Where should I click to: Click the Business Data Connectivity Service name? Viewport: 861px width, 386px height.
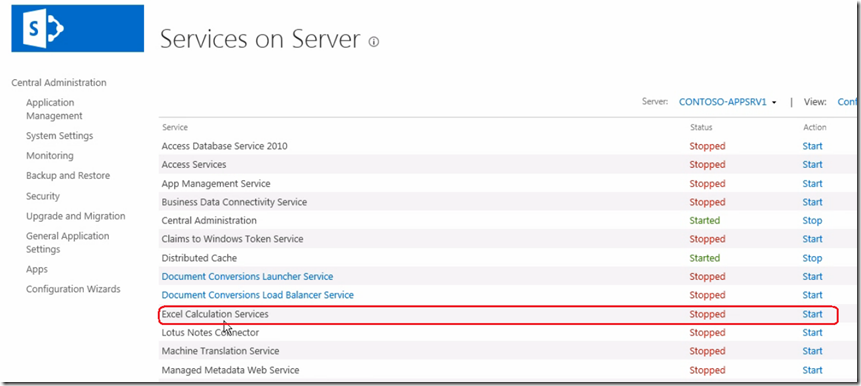234,202
